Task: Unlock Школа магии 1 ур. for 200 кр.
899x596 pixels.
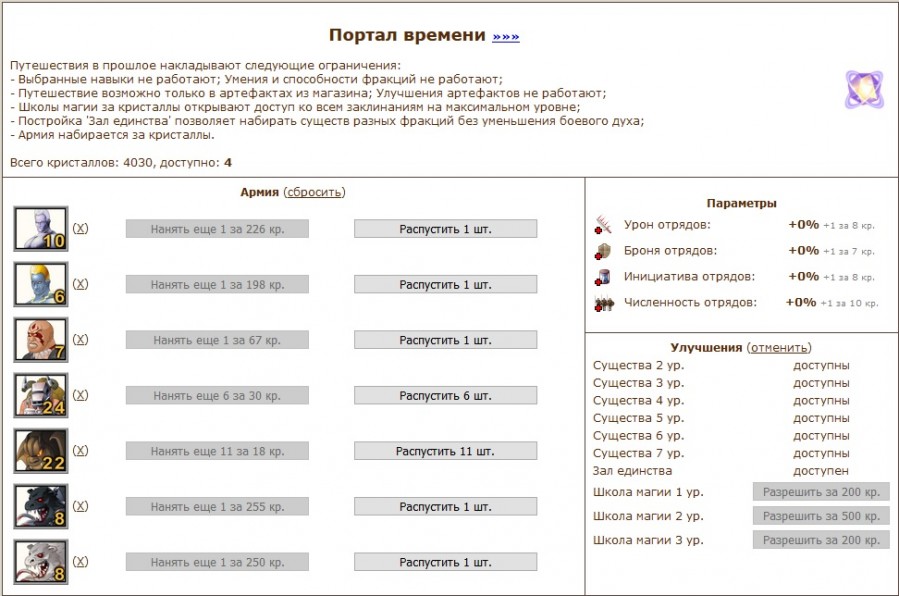Action: coord(821,492)
